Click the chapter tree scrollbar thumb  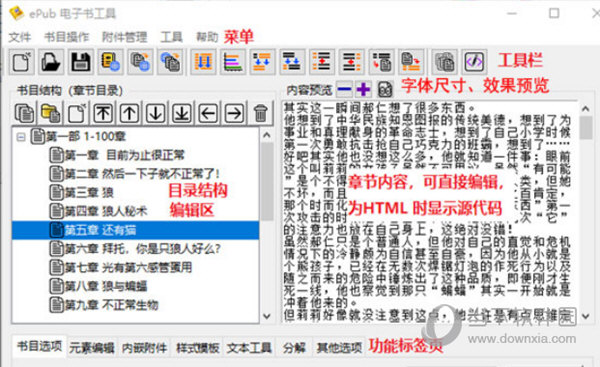267,182
